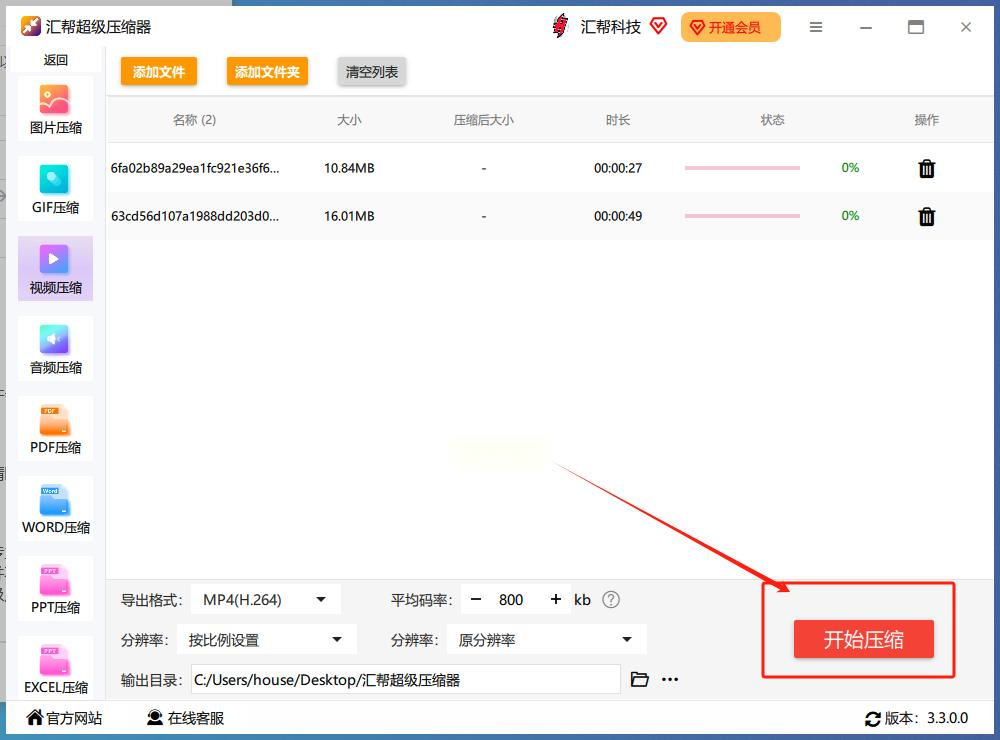Image resolution: width=1000 pixels, height=740 pixels.
Task: Open the 图片压缩 image compression tool
Action: coord(55,108)
